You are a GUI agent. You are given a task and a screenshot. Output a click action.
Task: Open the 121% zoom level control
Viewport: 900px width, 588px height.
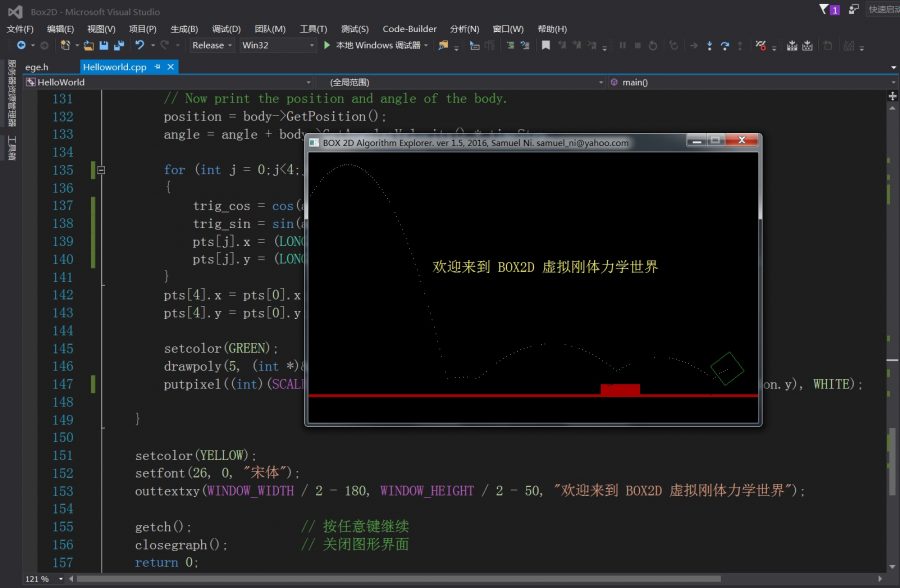point(38,578)
